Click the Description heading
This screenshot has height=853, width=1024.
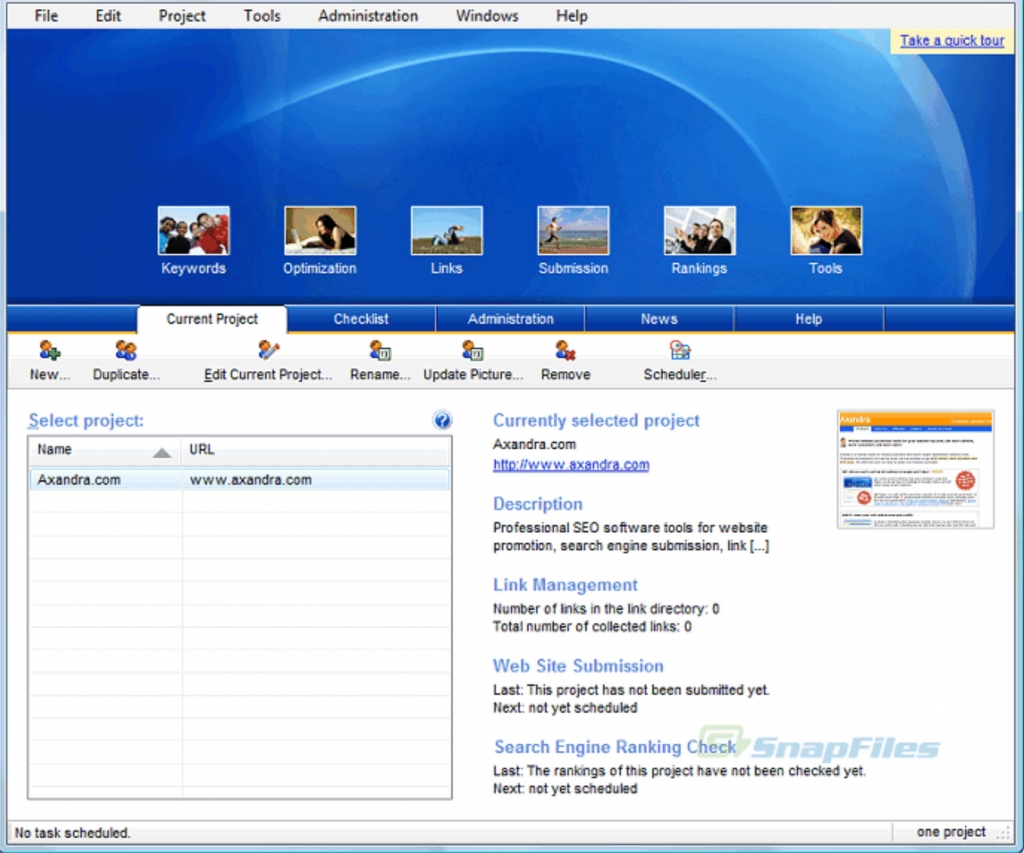pos(537,504)
